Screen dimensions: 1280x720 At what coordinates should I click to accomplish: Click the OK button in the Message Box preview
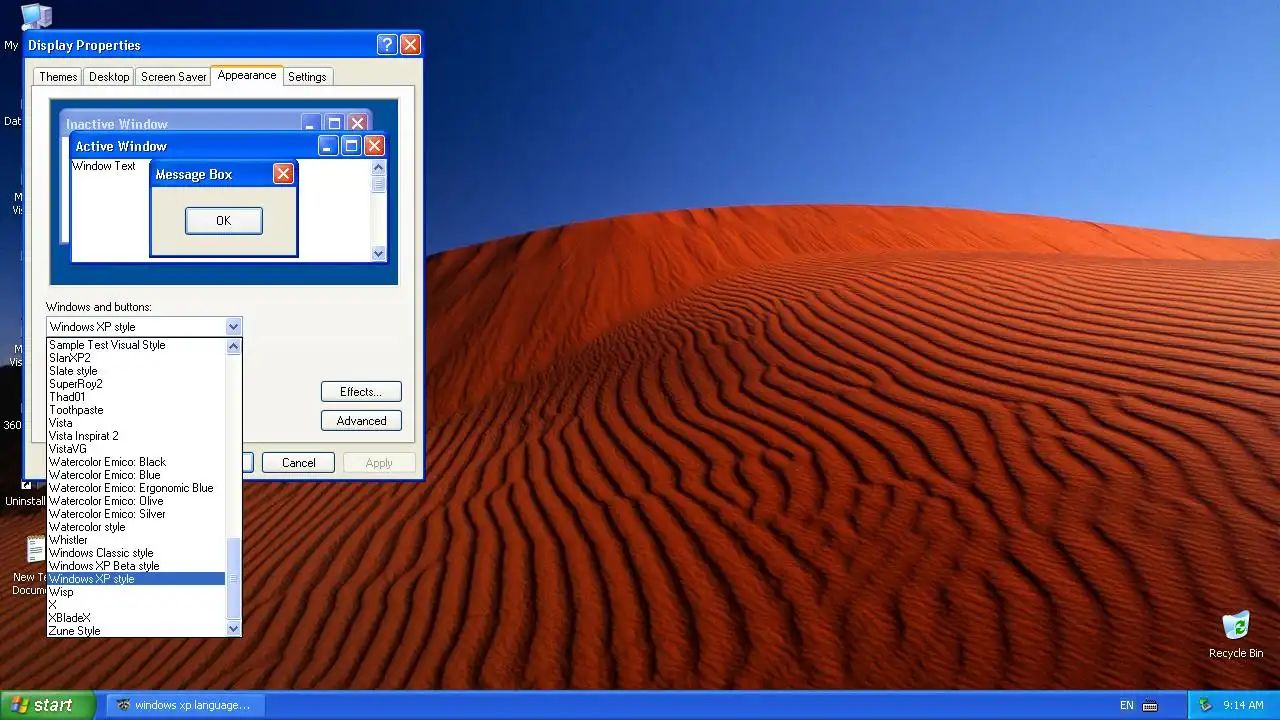[x=224, y=221]
